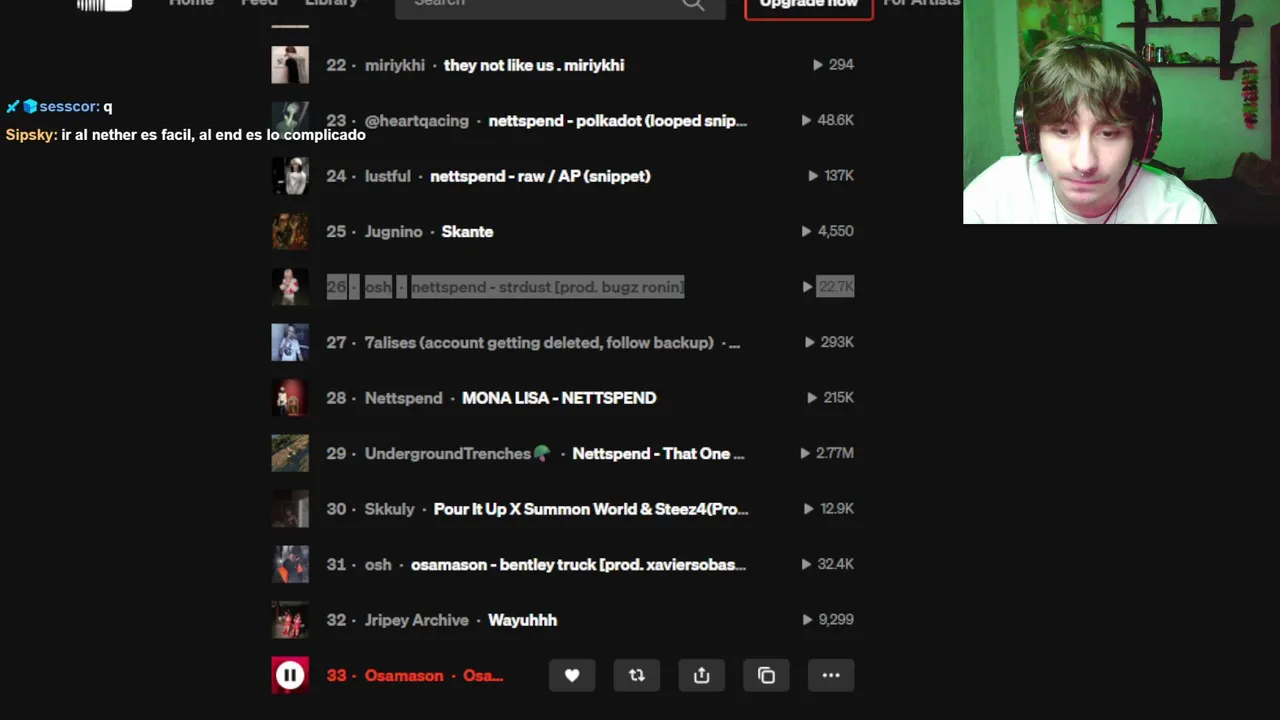Open osh artist link in row 31
The height and width of the screenshot is (720, 1280).
click(x=378, y=564)
